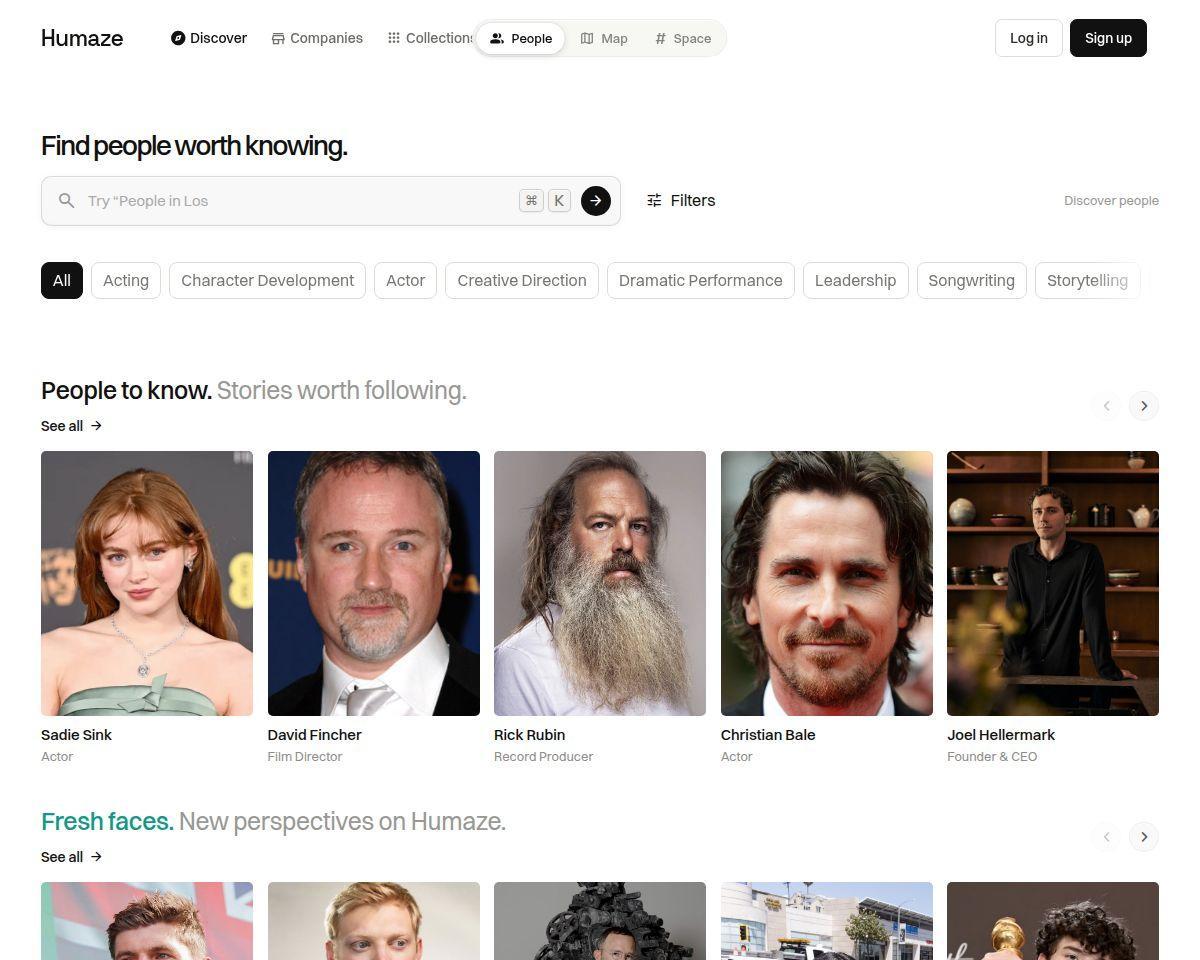This screenshot has width=1200, height=960.
Task: Click the Founder & CEO subtitle
Action: [992, 757]
